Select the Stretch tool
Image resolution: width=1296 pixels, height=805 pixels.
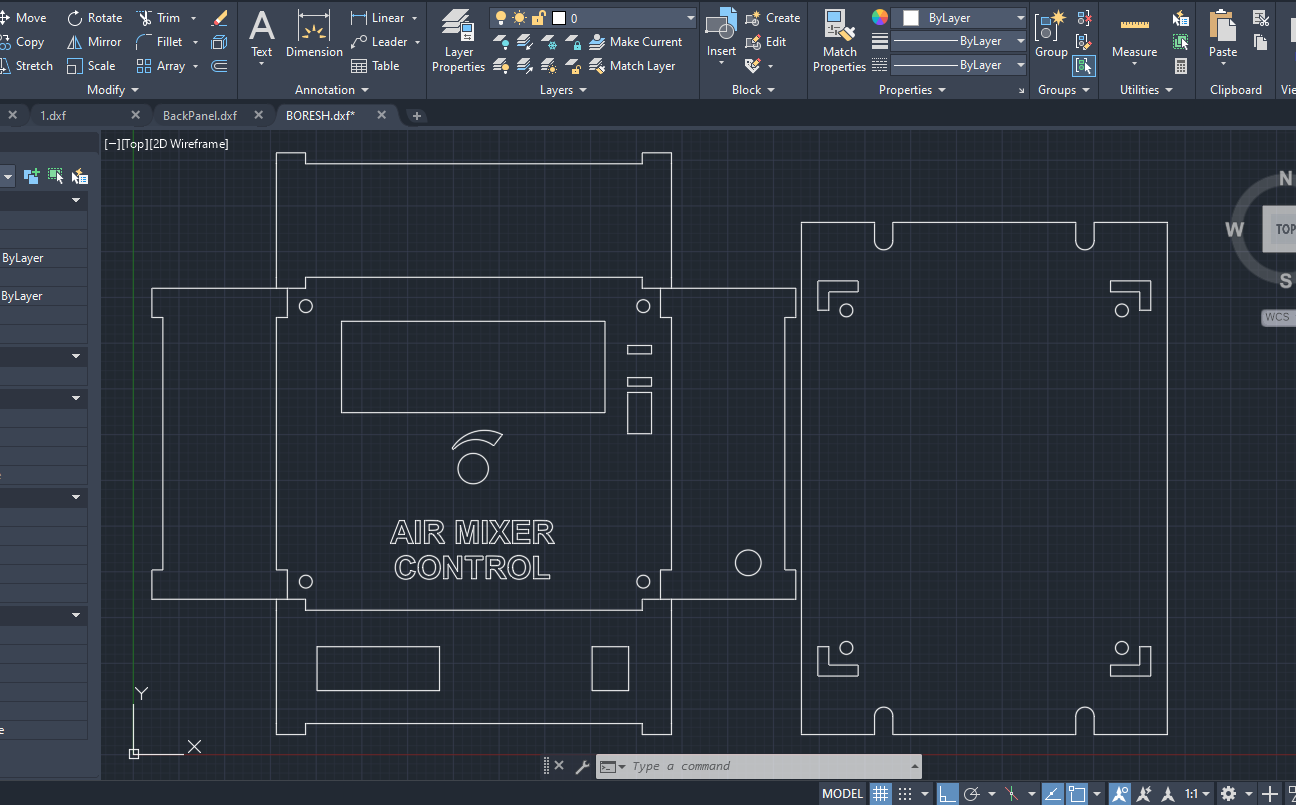(26, 66)
